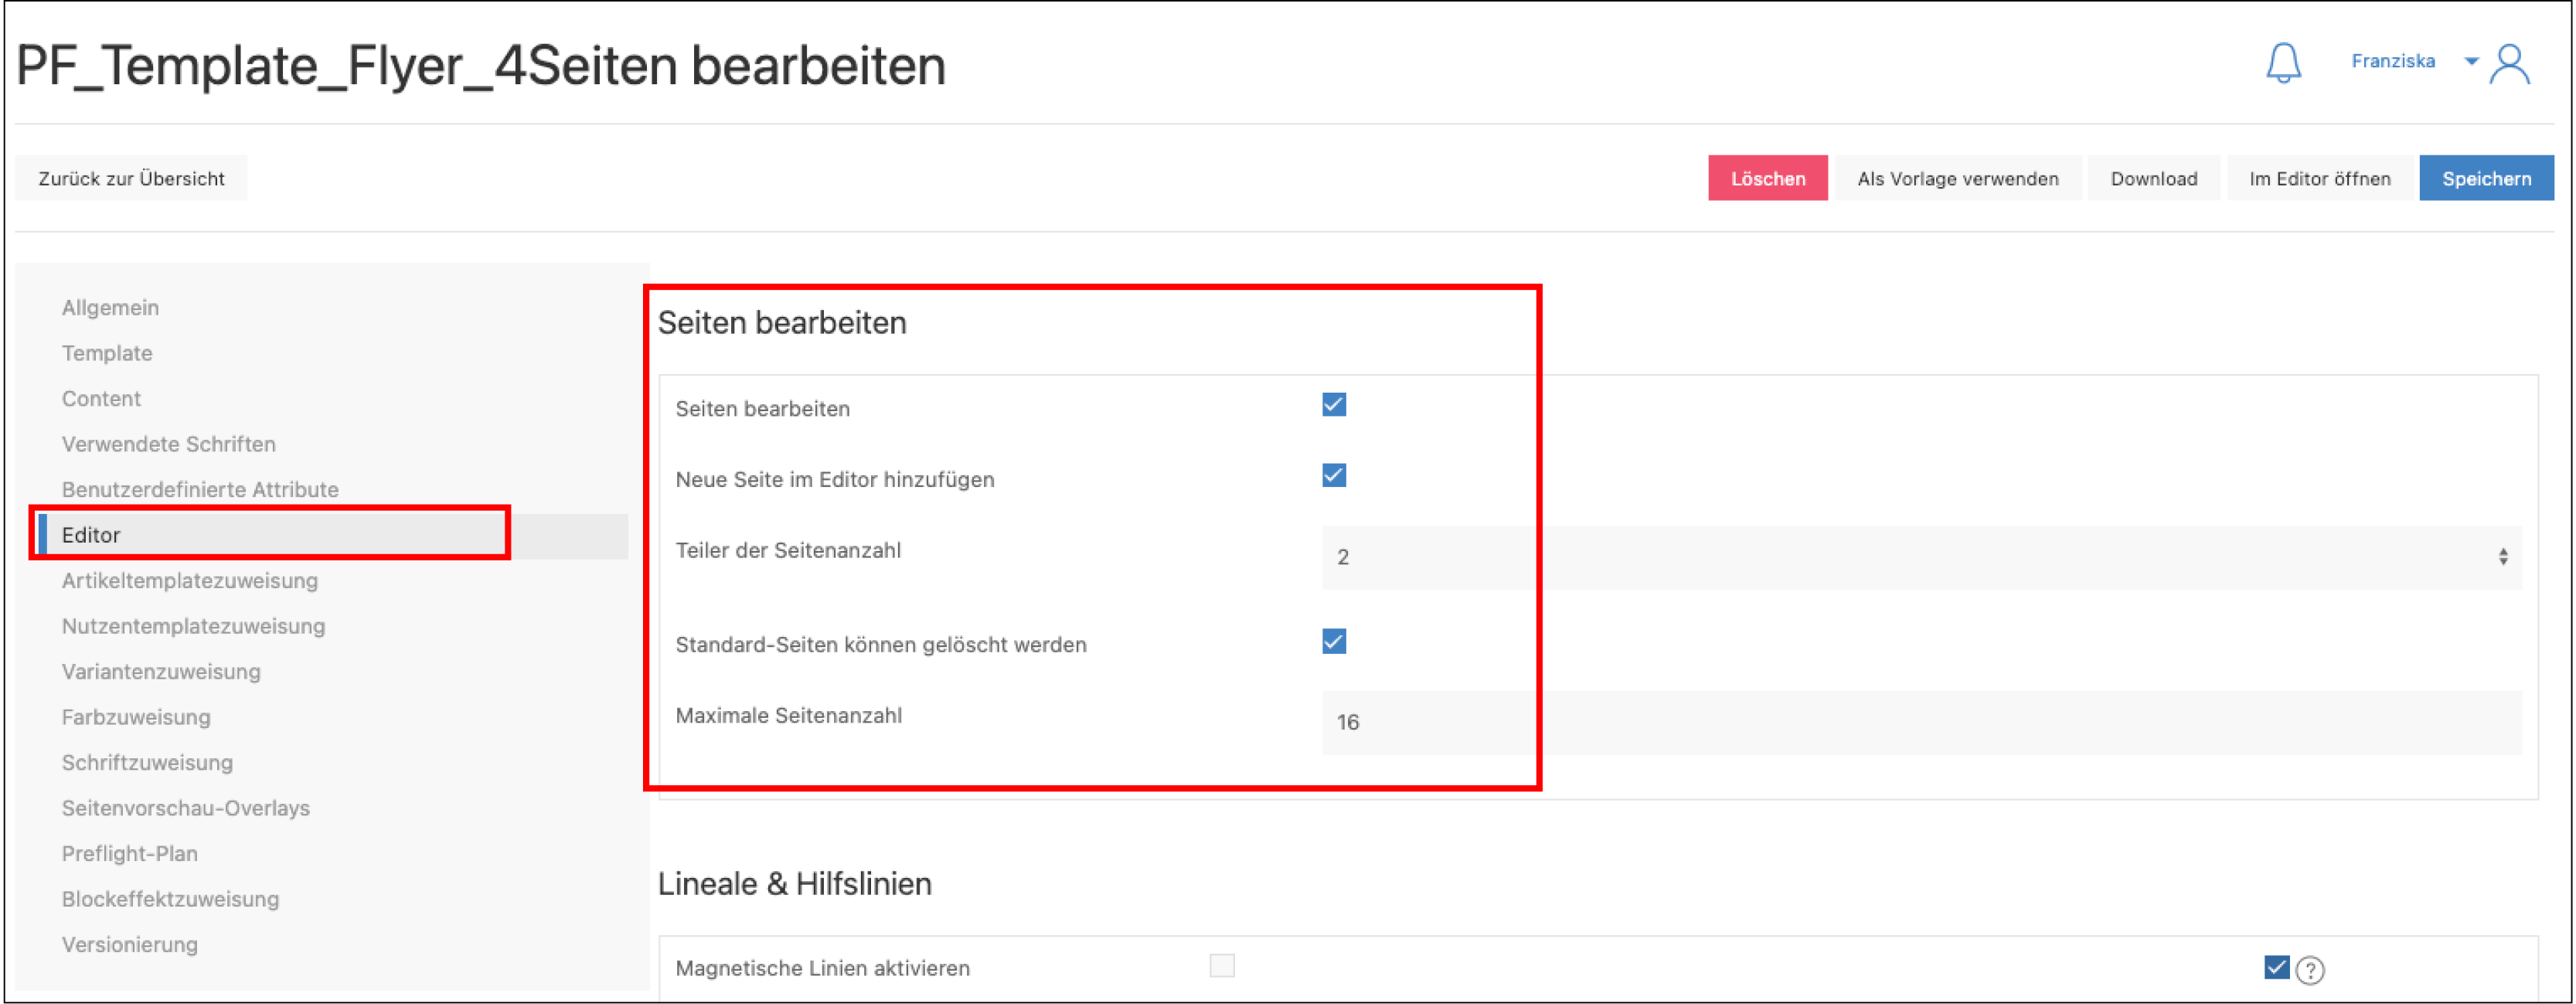Switch to Verwendete Schriften settings
Screen dimensions: 2576x1004
coord(168,443)
